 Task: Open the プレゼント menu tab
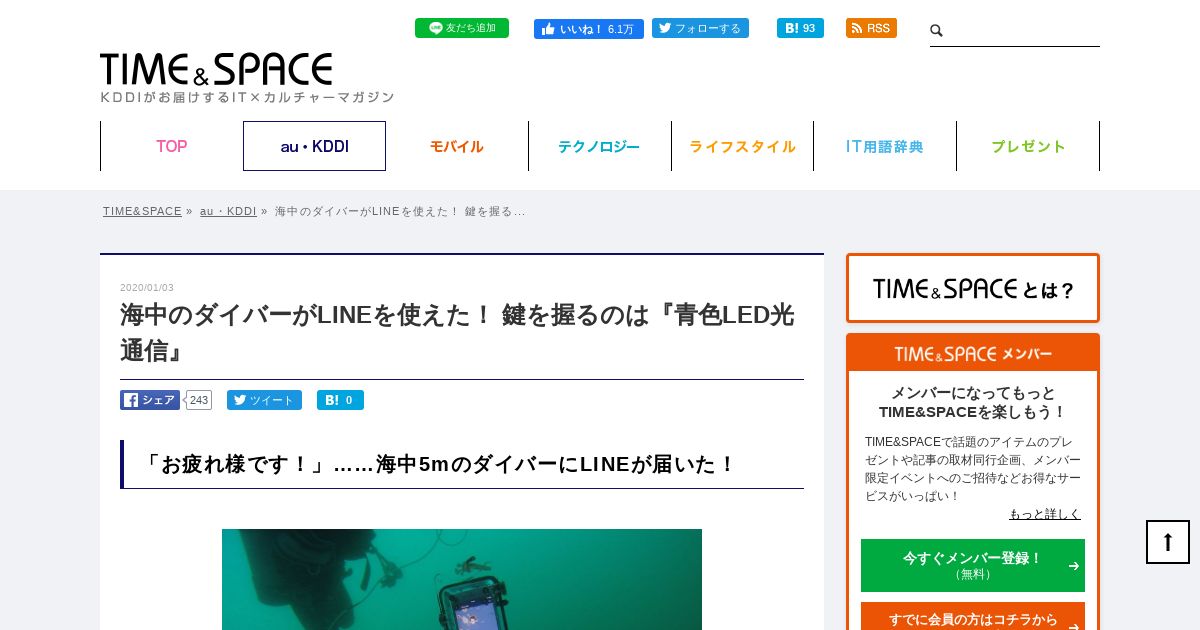[1028, 146]
